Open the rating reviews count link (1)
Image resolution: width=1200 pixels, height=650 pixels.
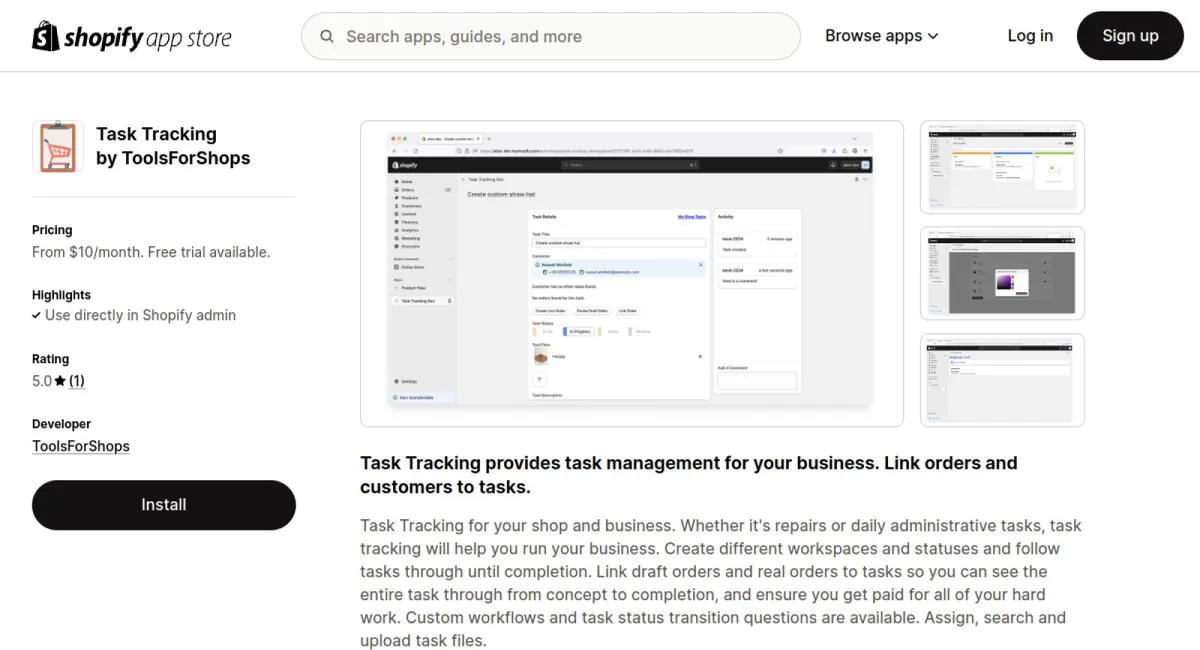[x=77, y=381]
